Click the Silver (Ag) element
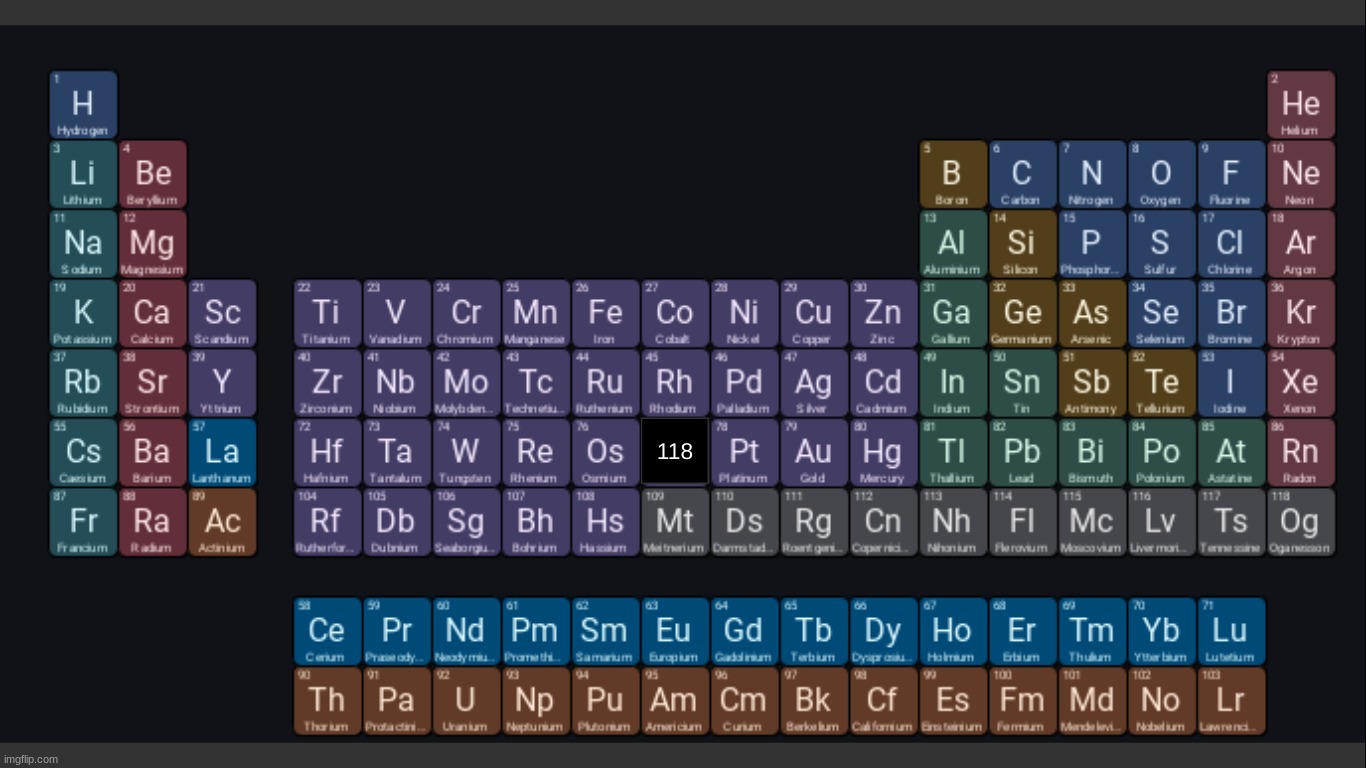 (x=813, y=382)
